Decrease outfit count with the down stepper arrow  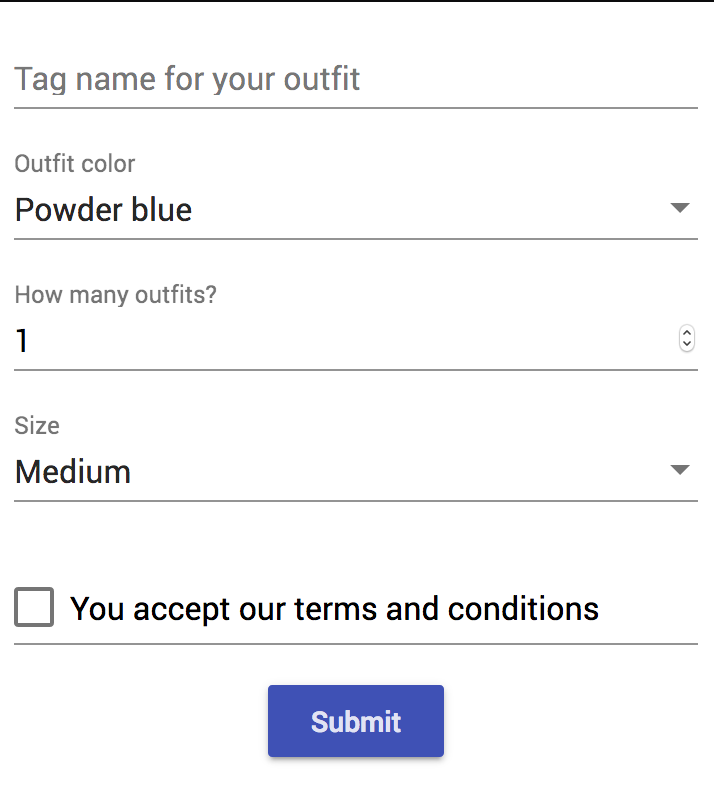[687, 344]
